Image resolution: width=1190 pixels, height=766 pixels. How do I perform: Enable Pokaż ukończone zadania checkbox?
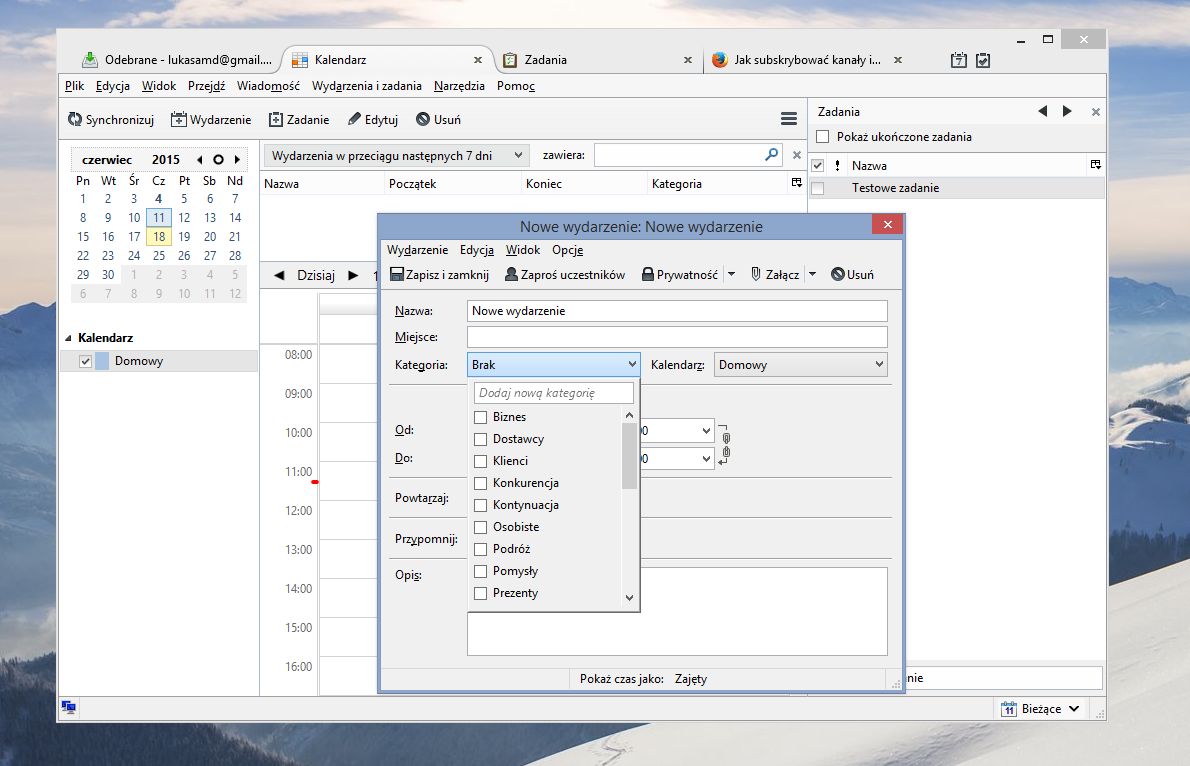(x=823, y=137)
